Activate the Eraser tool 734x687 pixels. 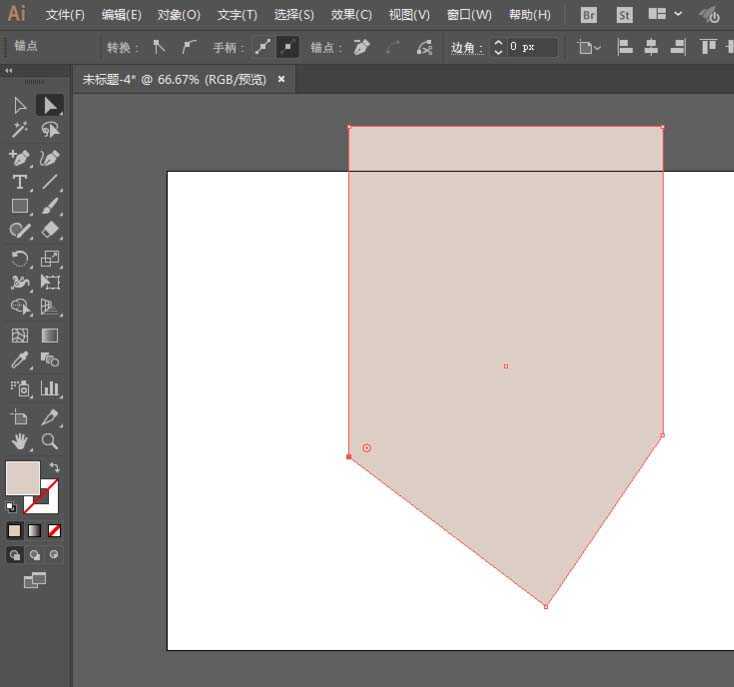click(x=50, y=230)
